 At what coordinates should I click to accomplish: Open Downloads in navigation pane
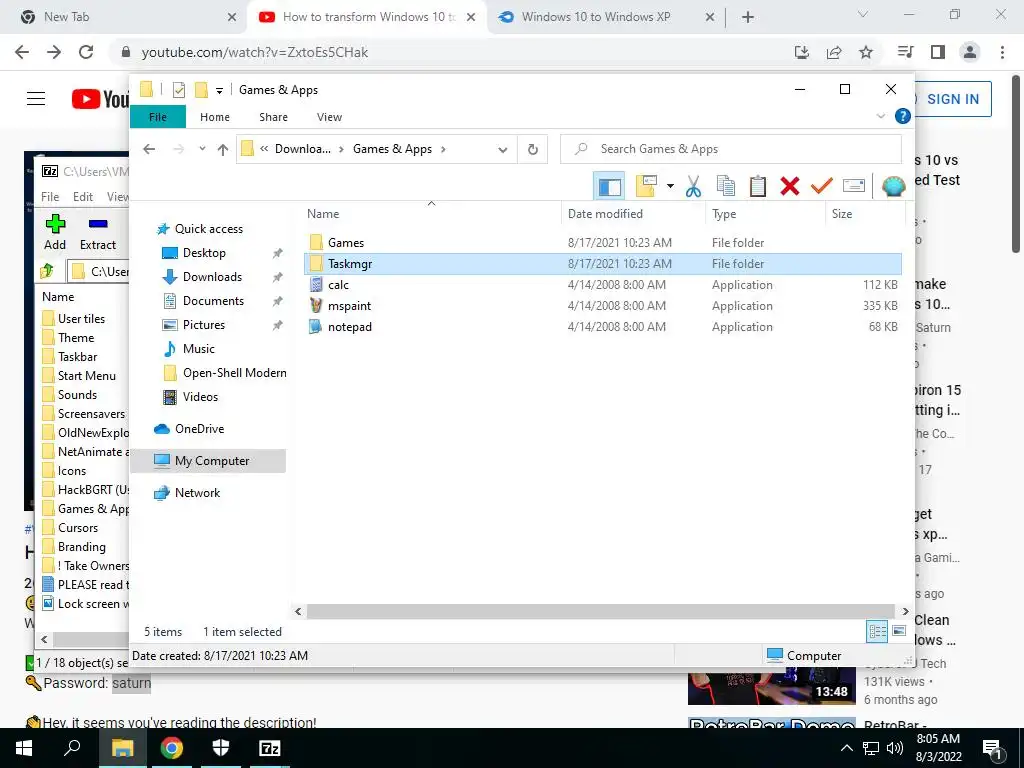point(212,277)
